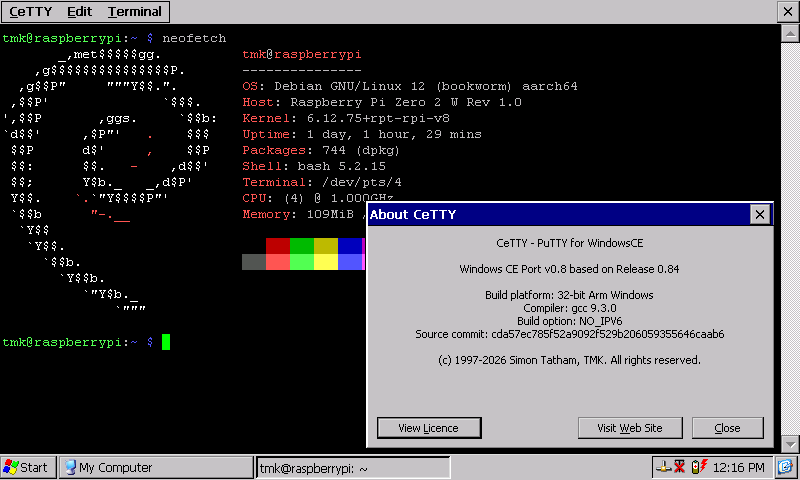
Task: Click the 'Shell: bash 5.2.15' line
Action: pyautogui.click(x=314, y=166)
